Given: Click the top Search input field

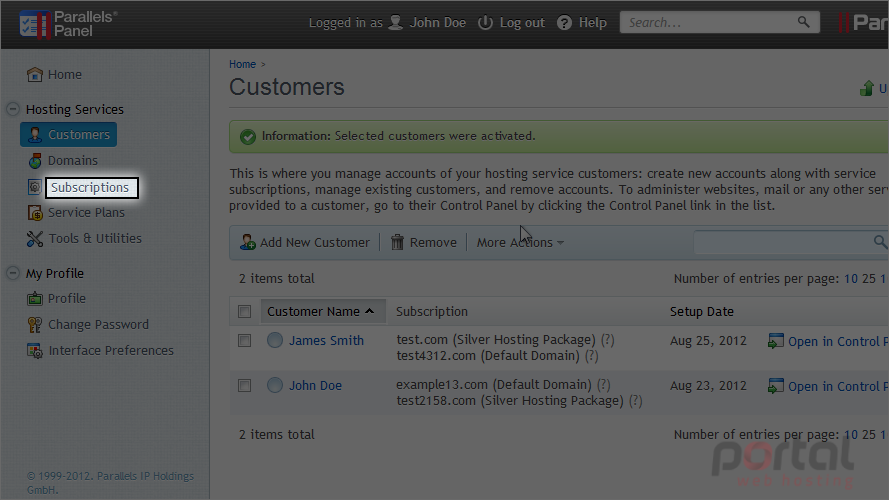Looking at the screenshot, I should (710, 23).
